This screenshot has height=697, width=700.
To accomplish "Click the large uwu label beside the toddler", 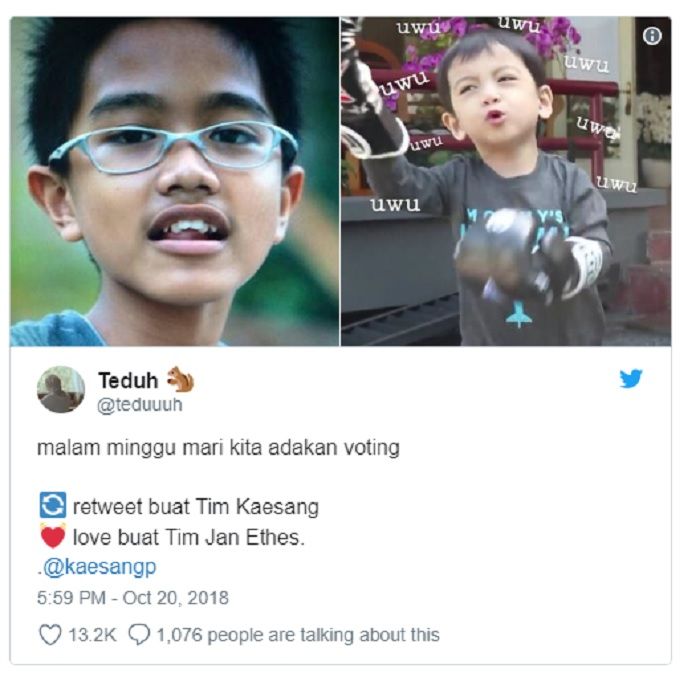I will pyautogui.click(x=395, y=205).
